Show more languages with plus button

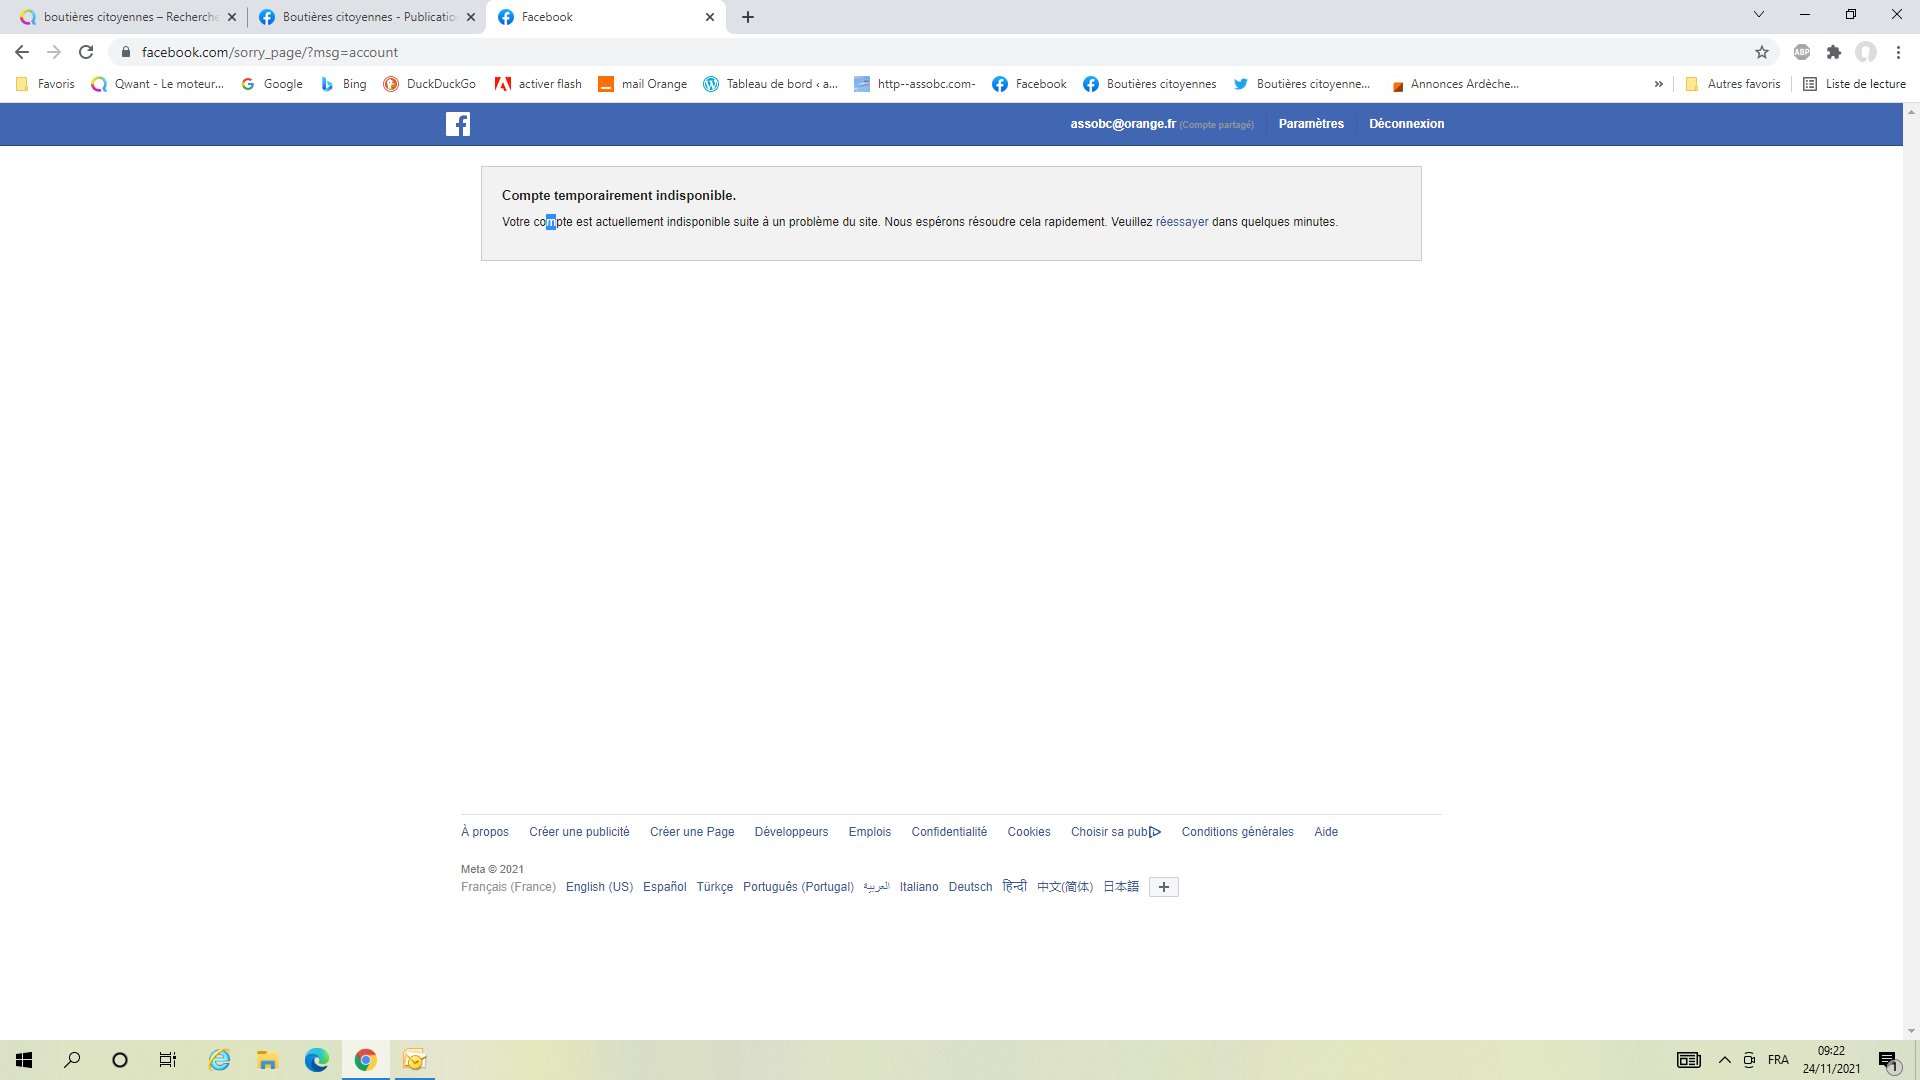pos(1163,887)
